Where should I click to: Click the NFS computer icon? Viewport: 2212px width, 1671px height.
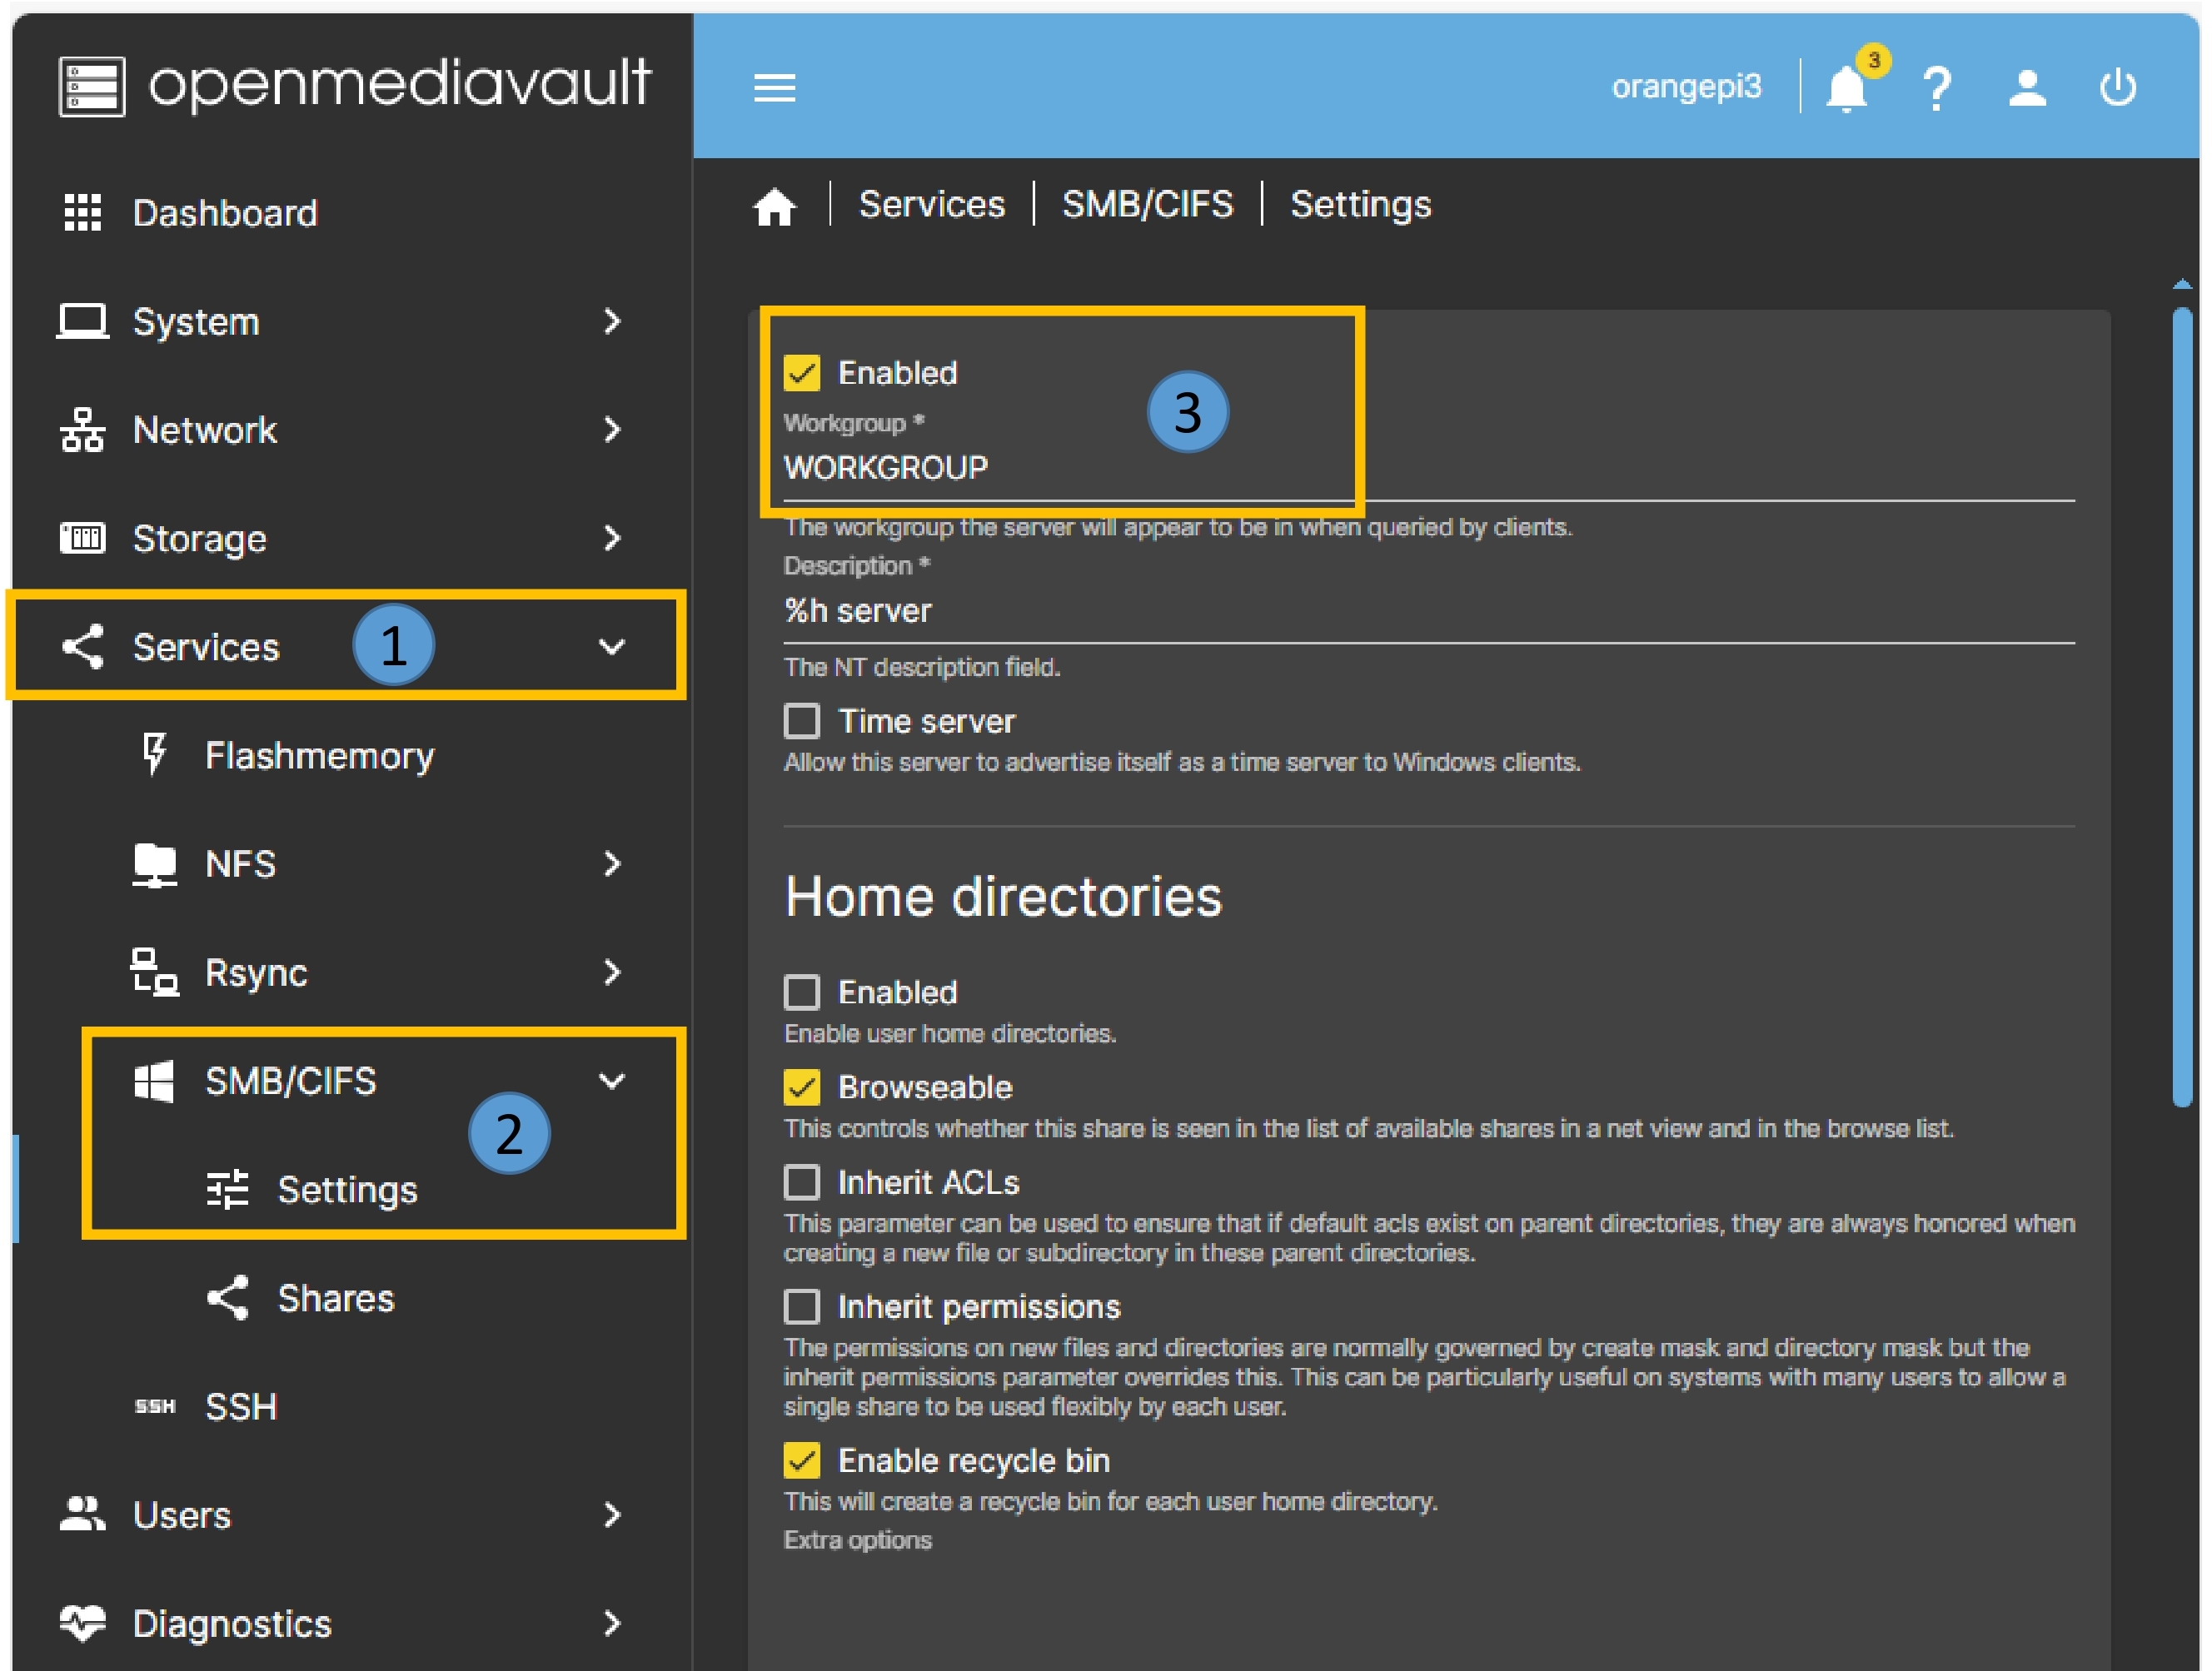tap(154, 864)
